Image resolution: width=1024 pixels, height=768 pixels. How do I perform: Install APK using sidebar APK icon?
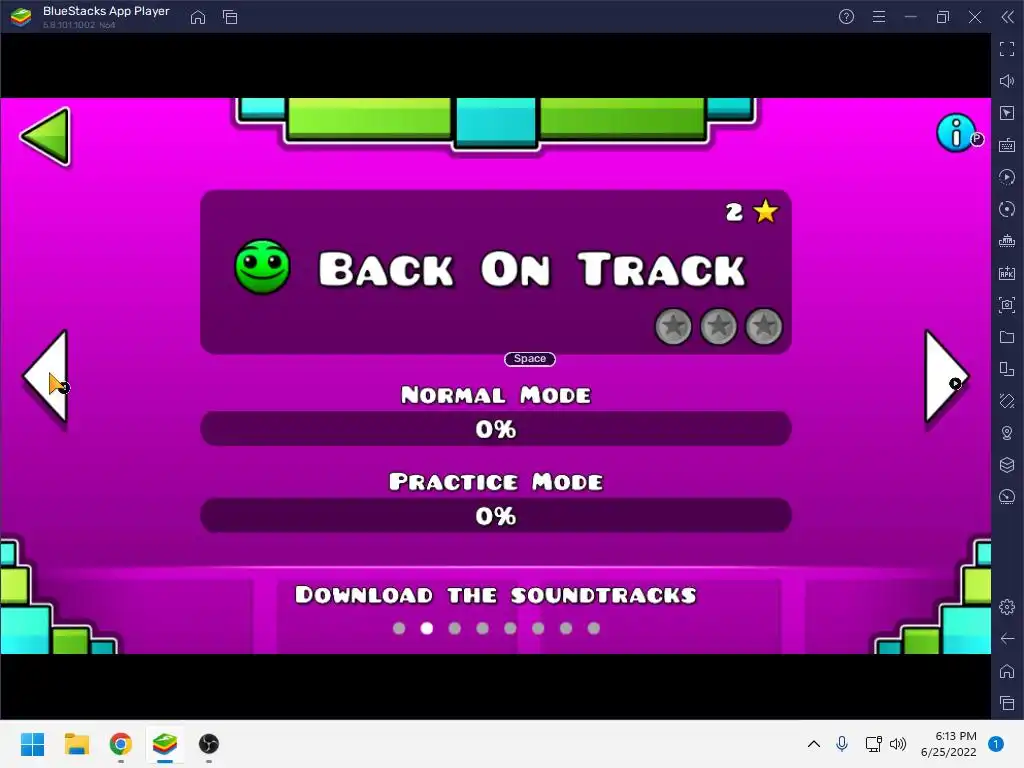tap(1007, 273)
